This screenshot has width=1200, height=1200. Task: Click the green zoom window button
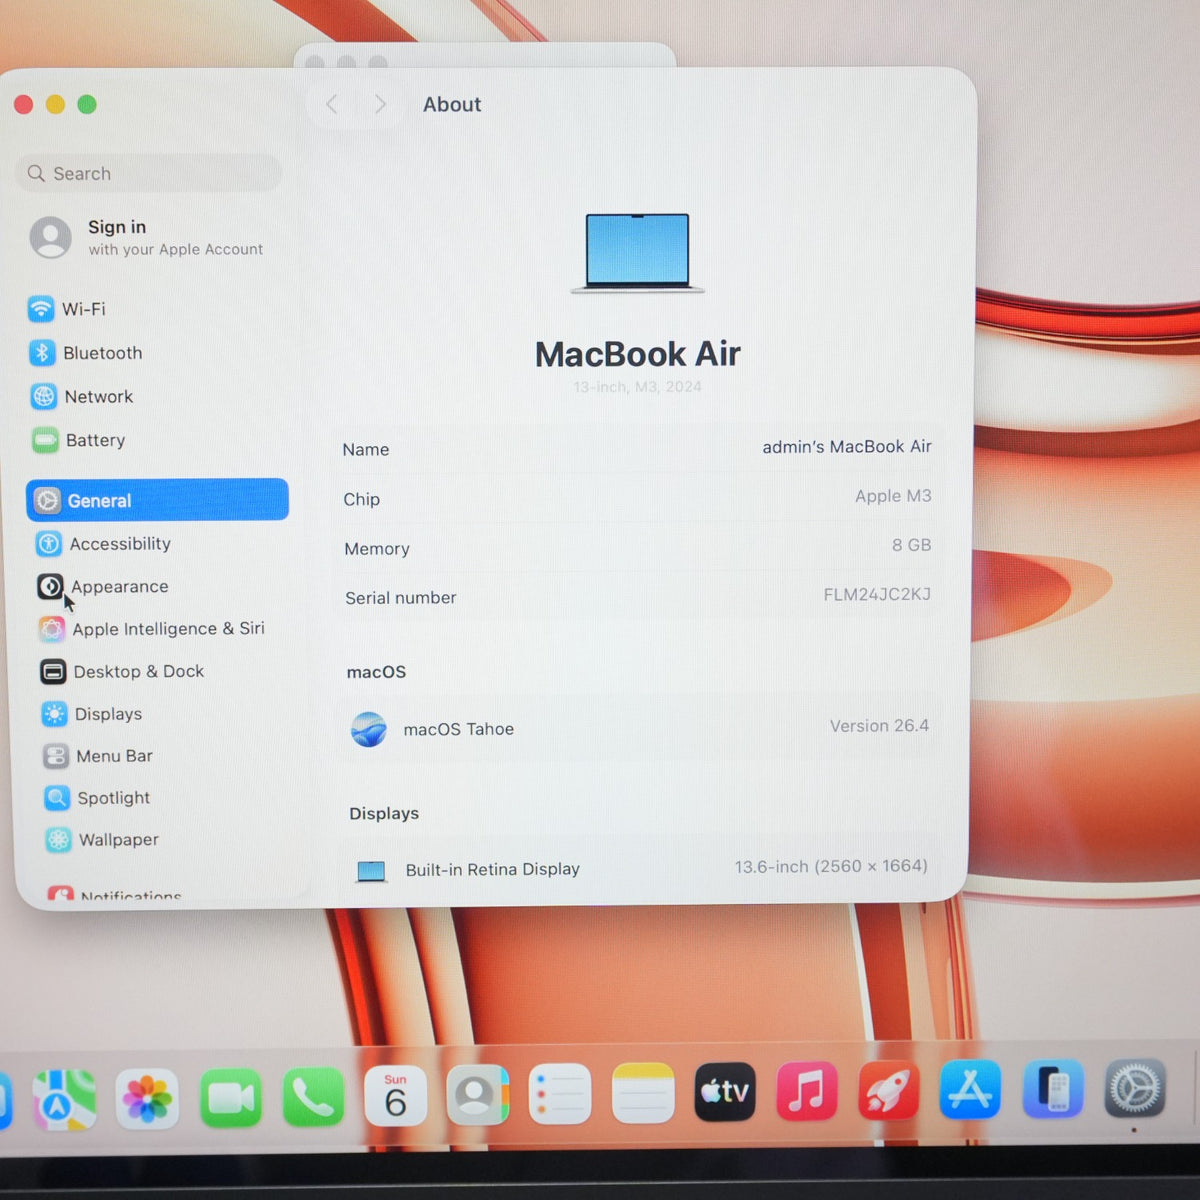pyautogui.click(x=87, y=104)
